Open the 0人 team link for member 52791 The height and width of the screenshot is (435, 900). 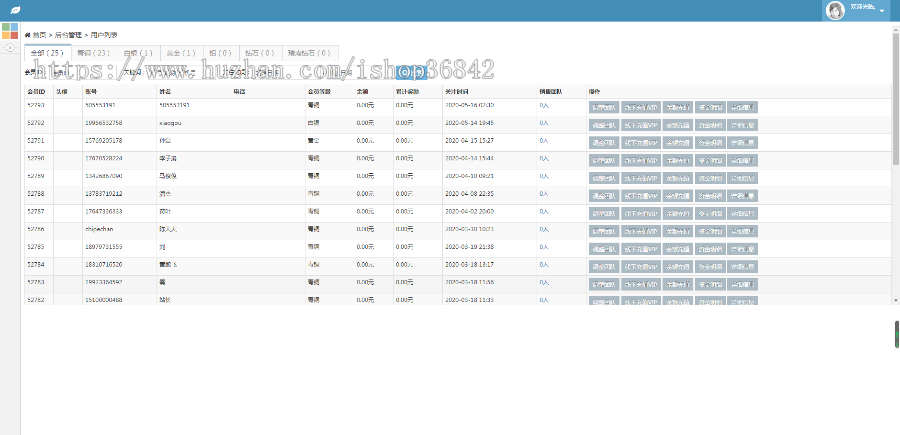tap(543, 141)
